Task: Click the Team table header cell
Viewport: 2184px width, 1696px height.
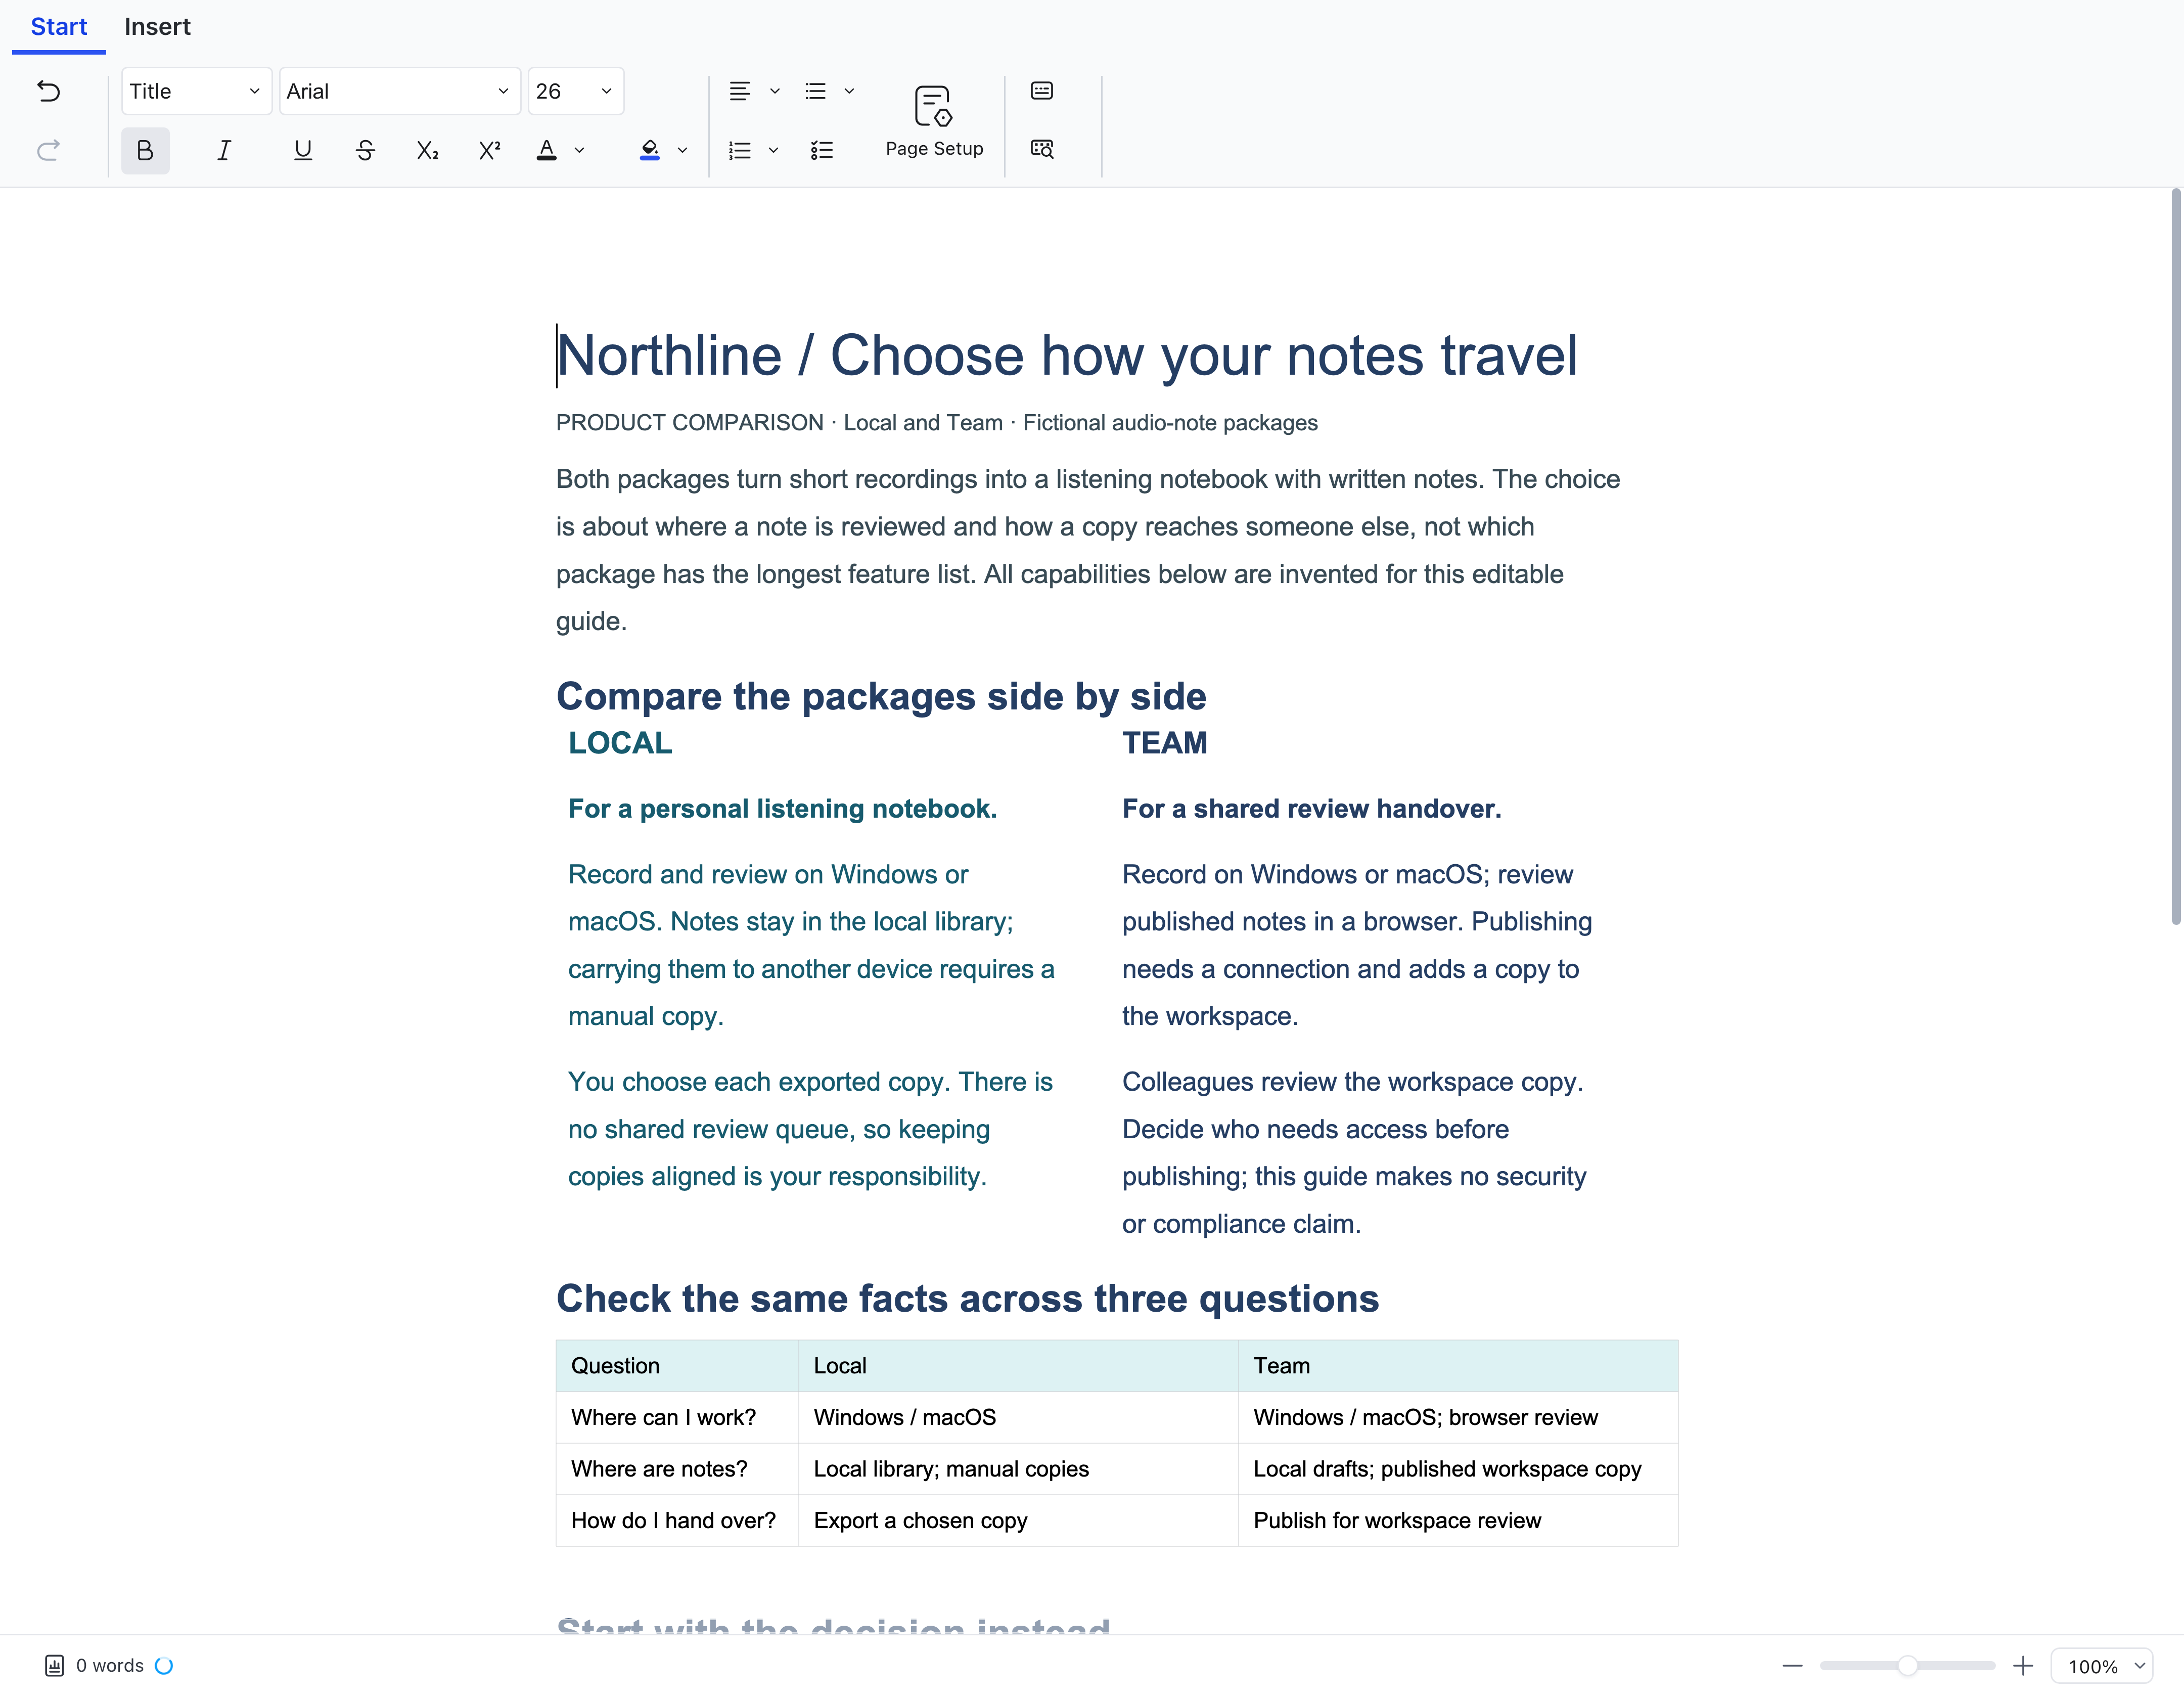Action: [1458, 1366]
